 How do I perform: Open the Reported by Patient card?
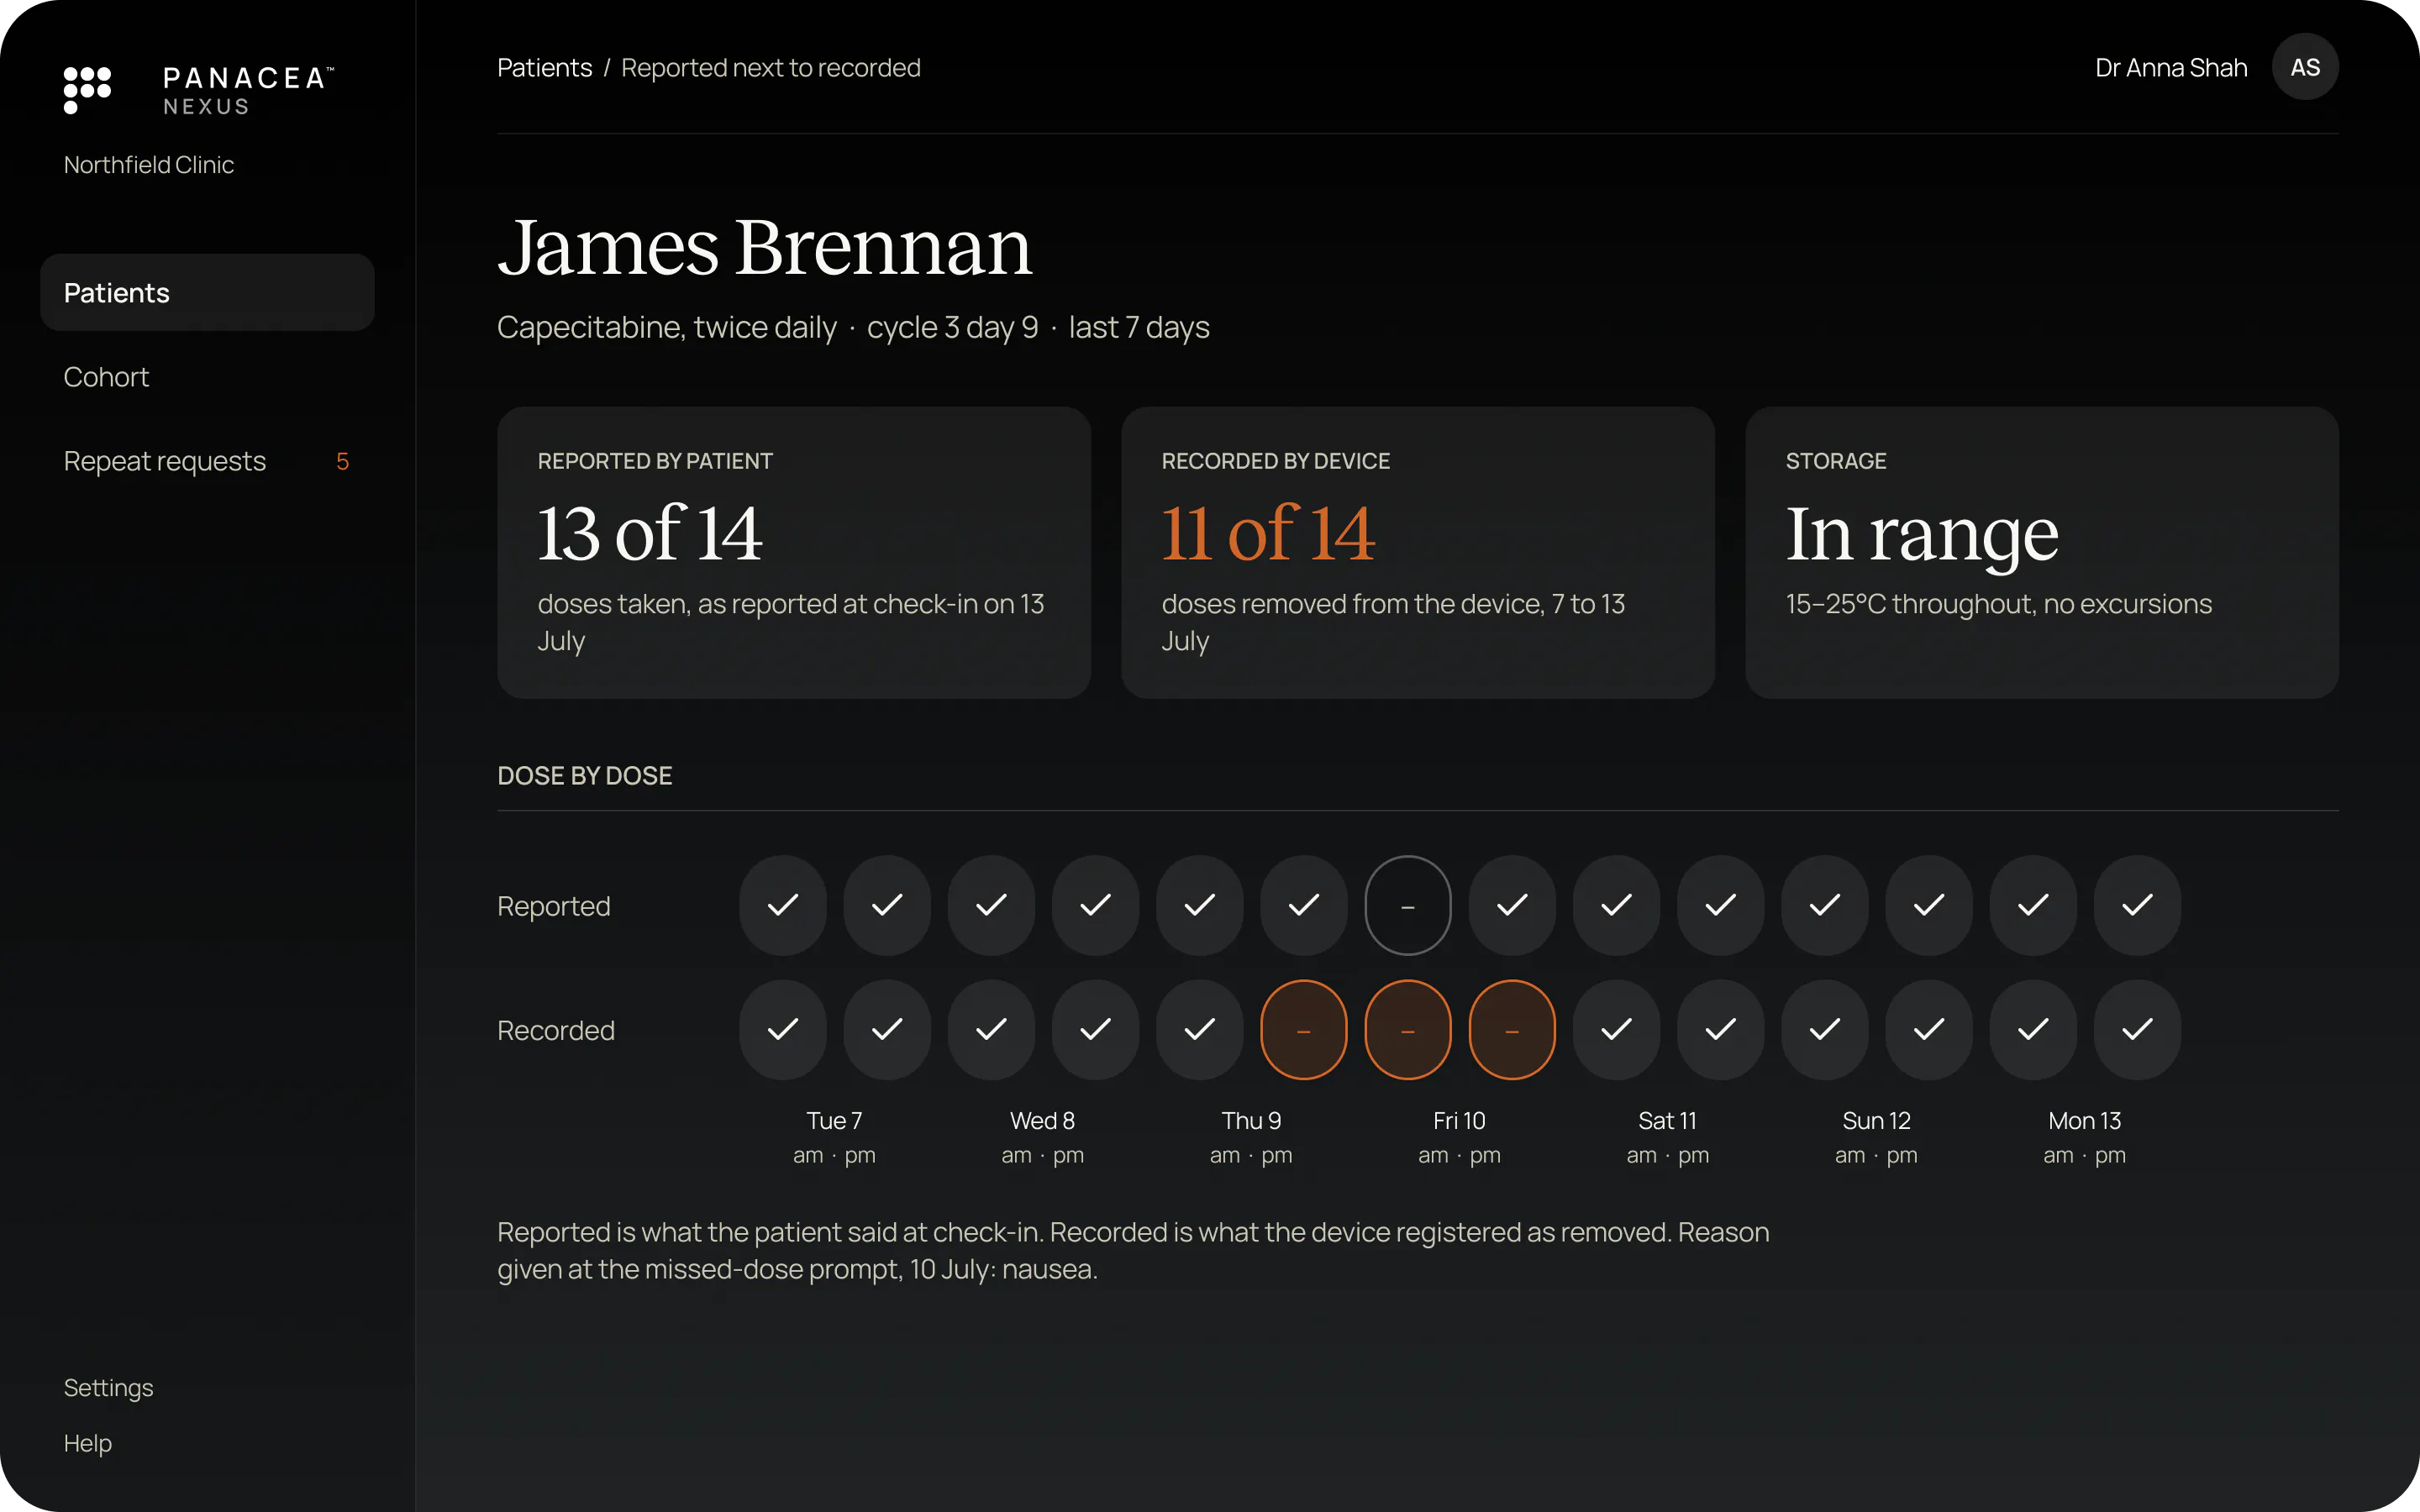[x=794, y=552]
